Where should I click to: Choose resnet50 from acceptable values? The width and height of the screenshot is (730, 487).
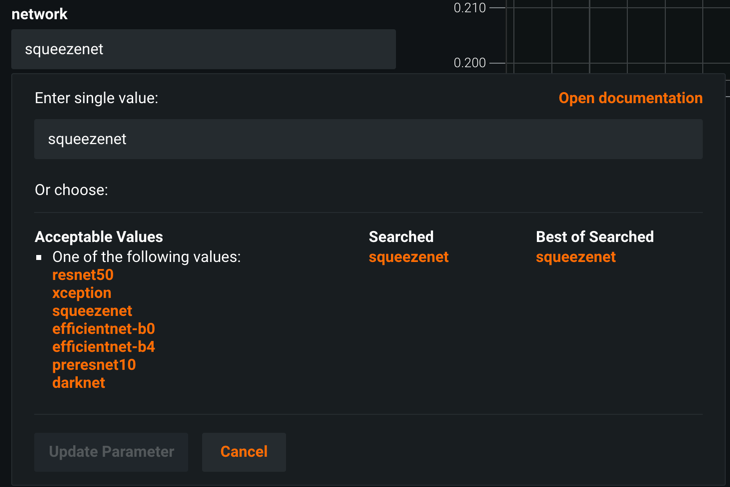[83, 275]
